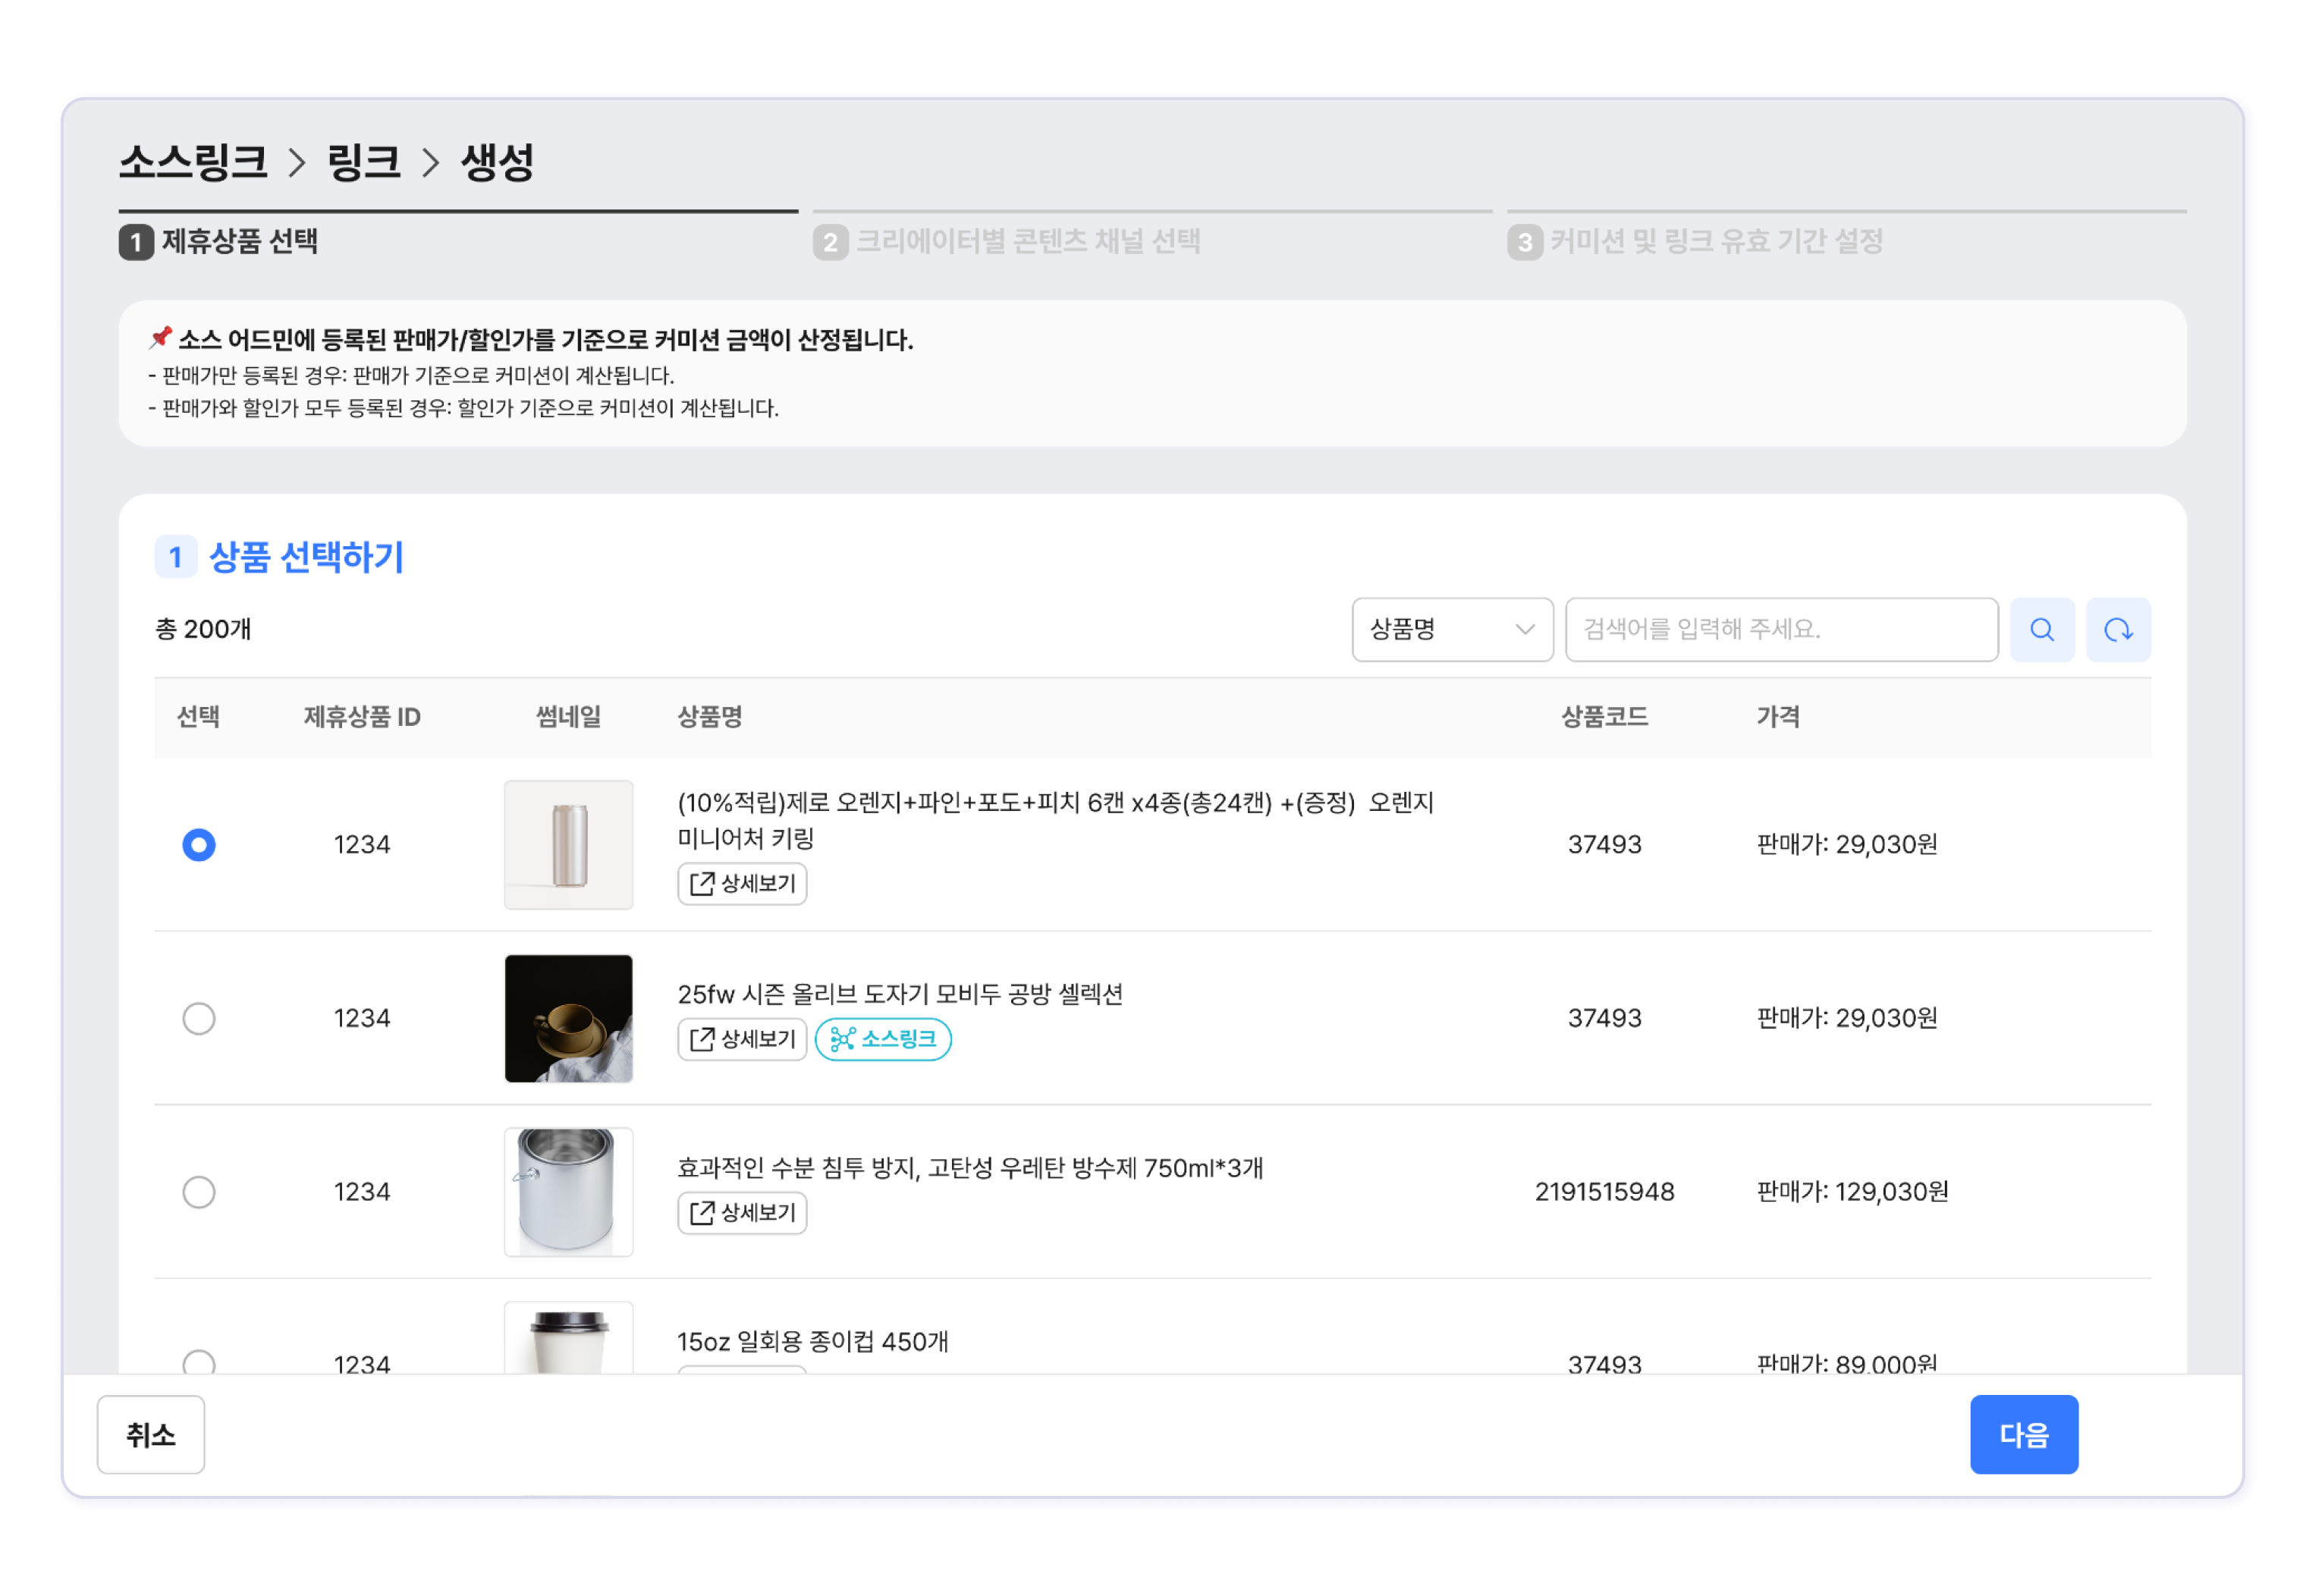Click the 취소 button

click(x=151, y=1434)
